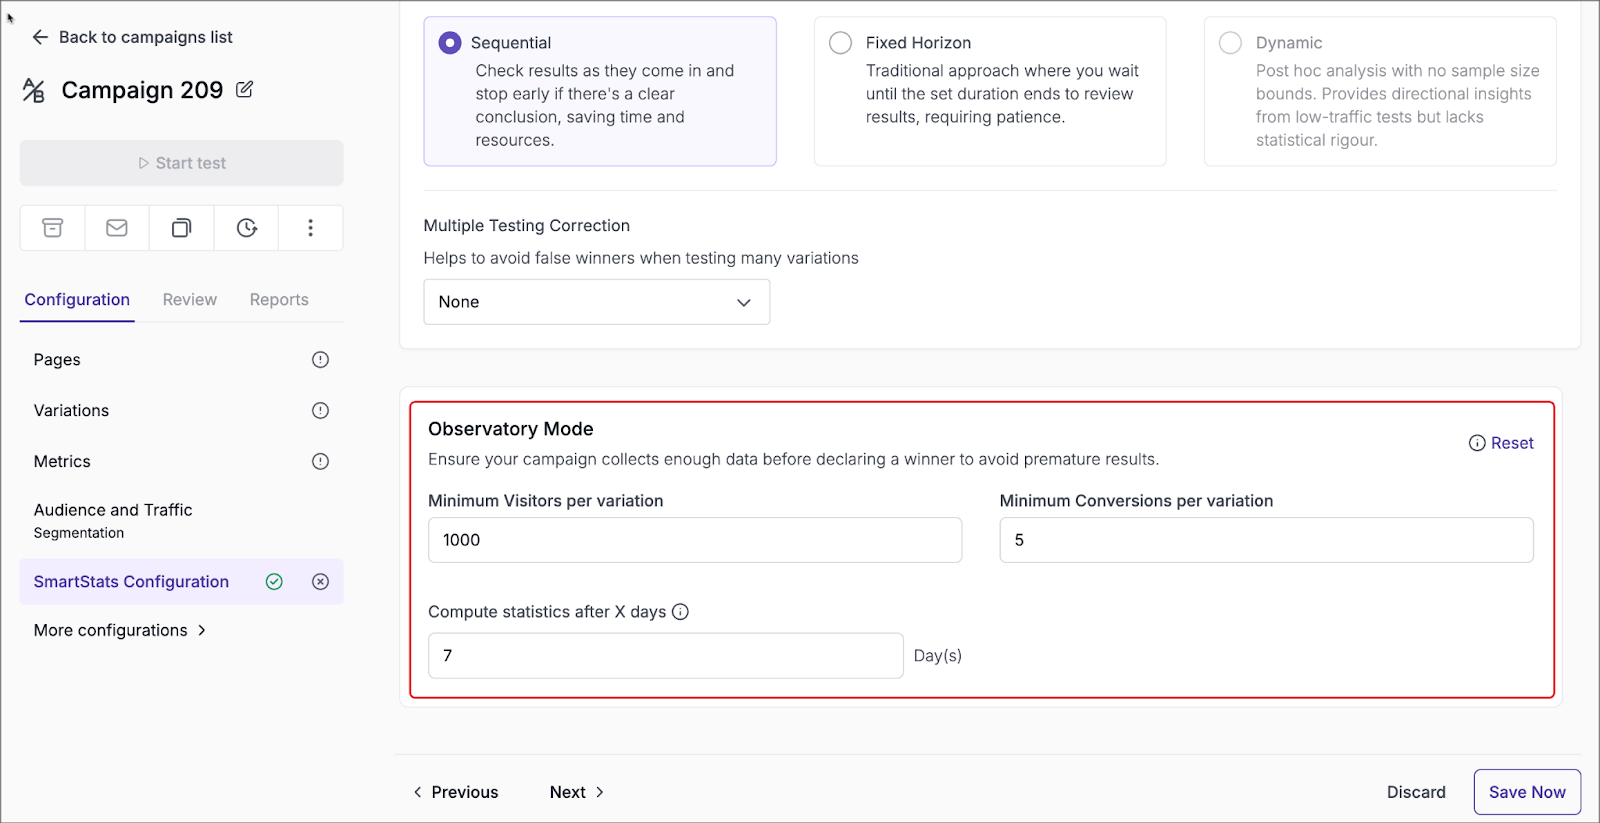The image size is (1600, 823).
Task: Click the Save Now button
Action: pyautogui.click(x=1526, y=792)
